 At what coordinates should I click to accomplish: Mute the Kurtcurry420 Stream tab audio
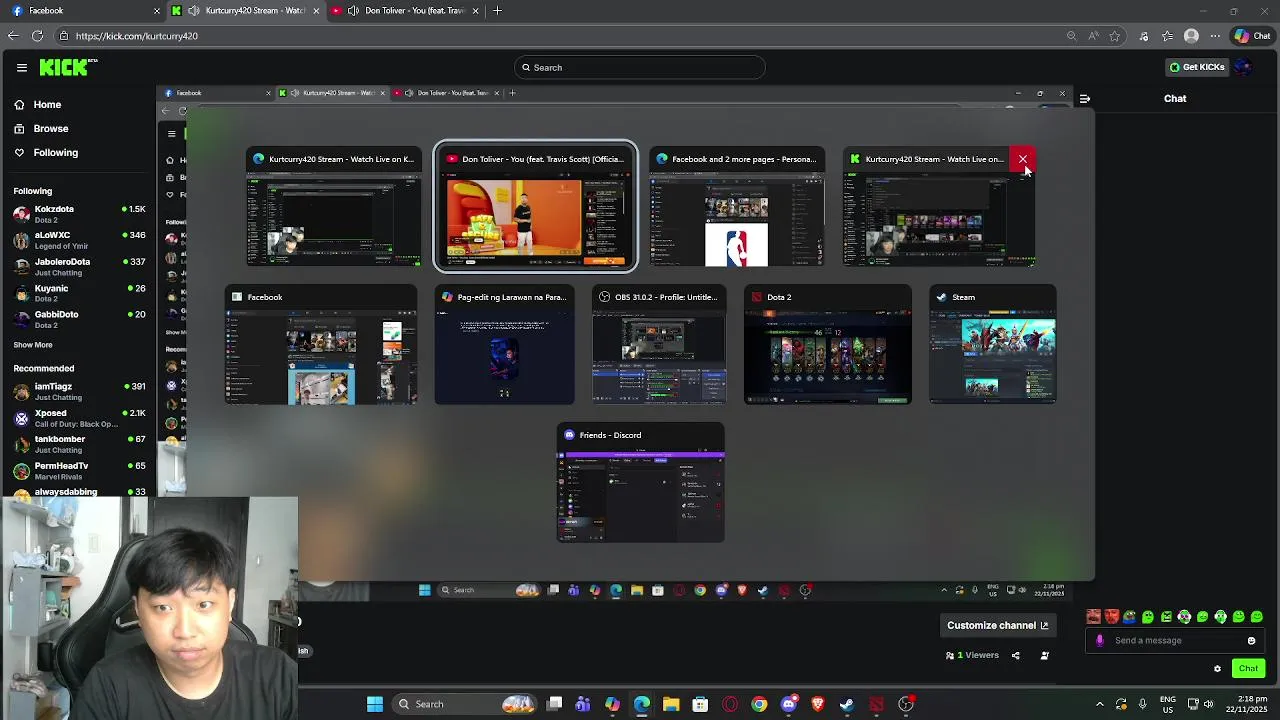click(194, 11)
